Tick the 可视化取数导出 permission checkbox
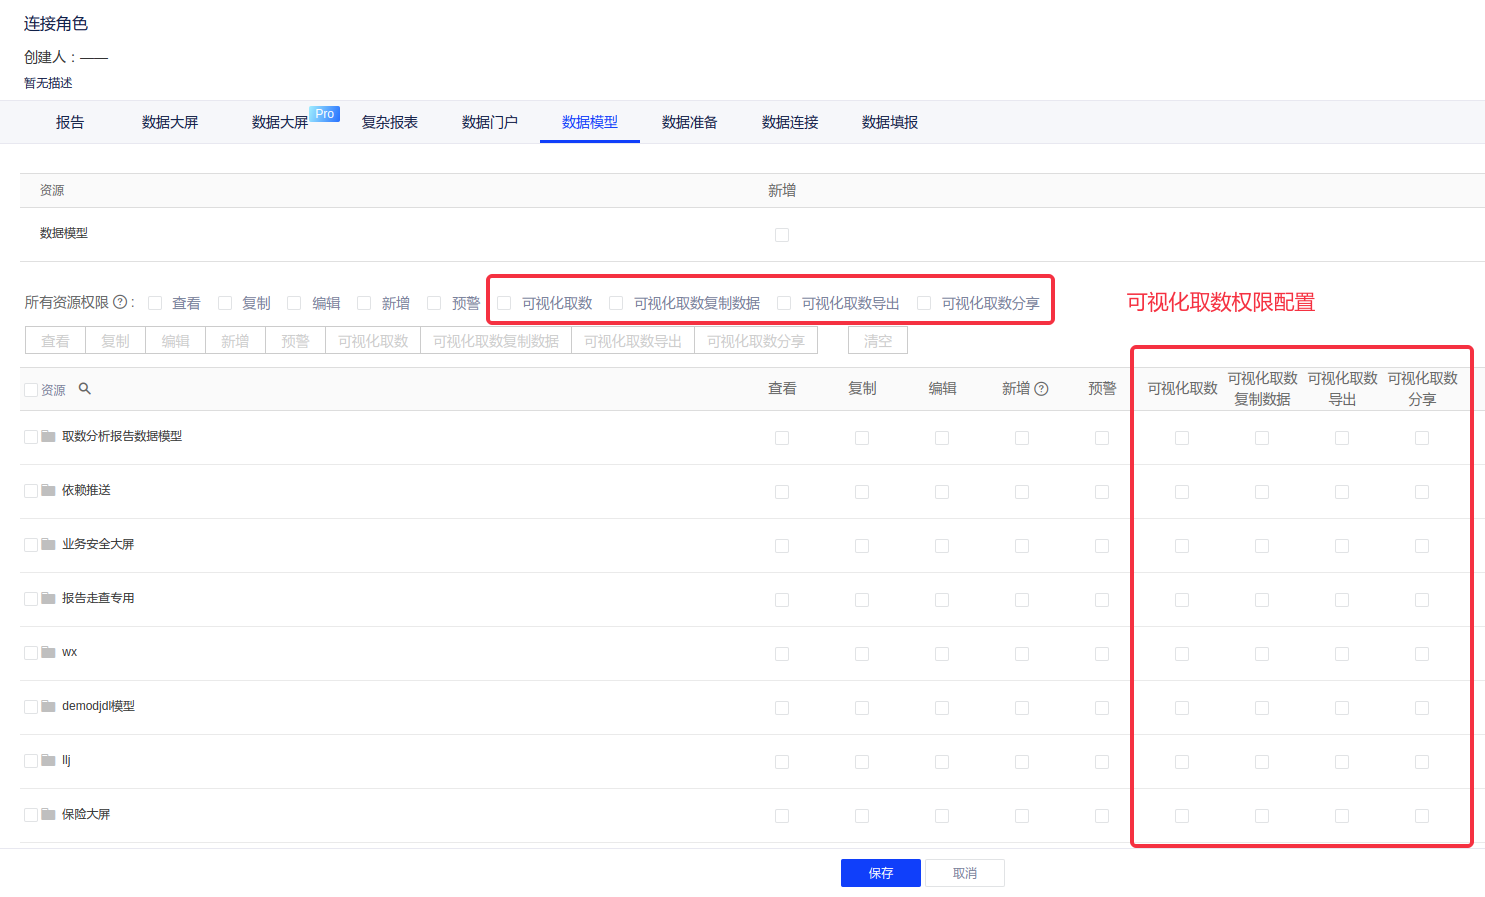The width and height of the screenshot is (1485, 897). point(784,303)
